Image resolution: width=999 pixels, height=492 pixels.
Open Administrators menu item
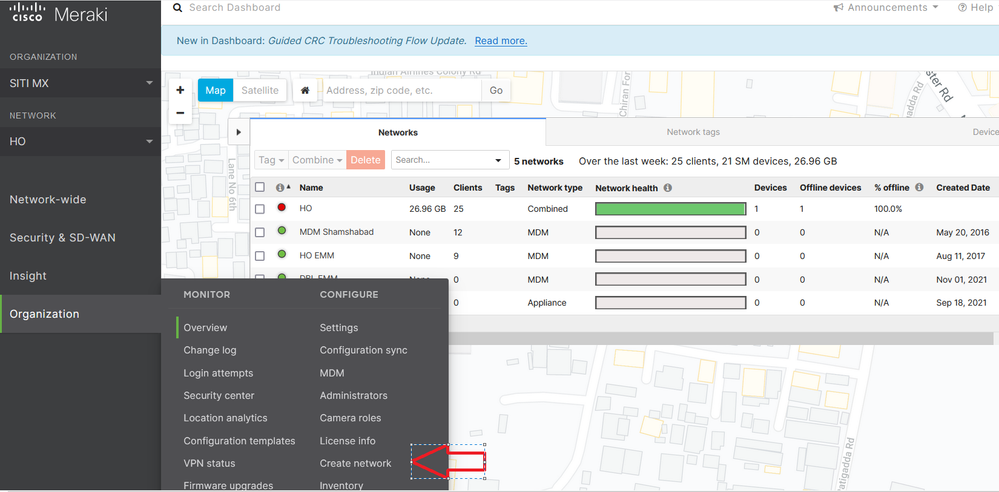point(354,395)
